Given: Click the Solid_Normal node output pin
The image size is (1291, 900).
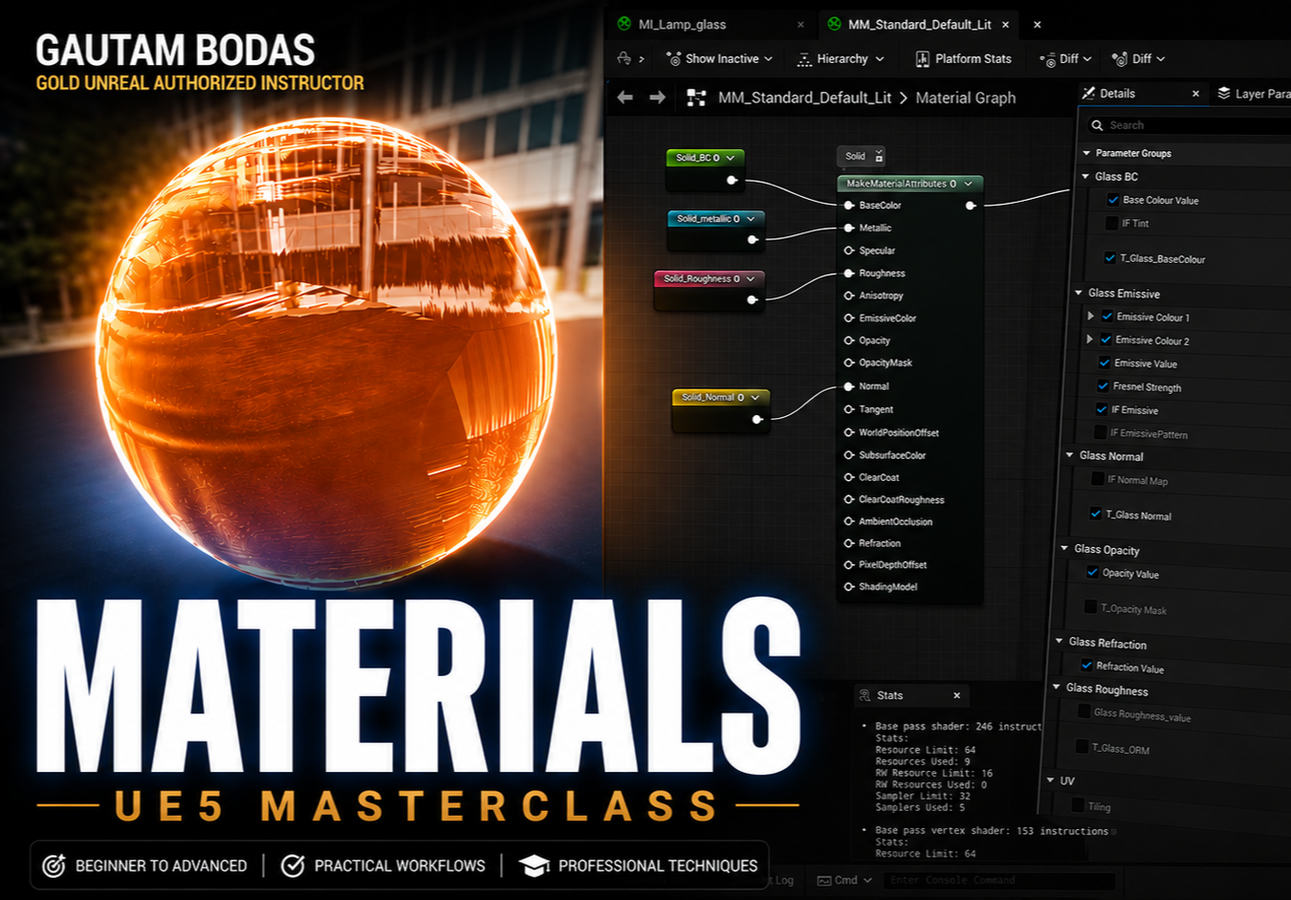Looking at the screenshot, I should 757,420.
